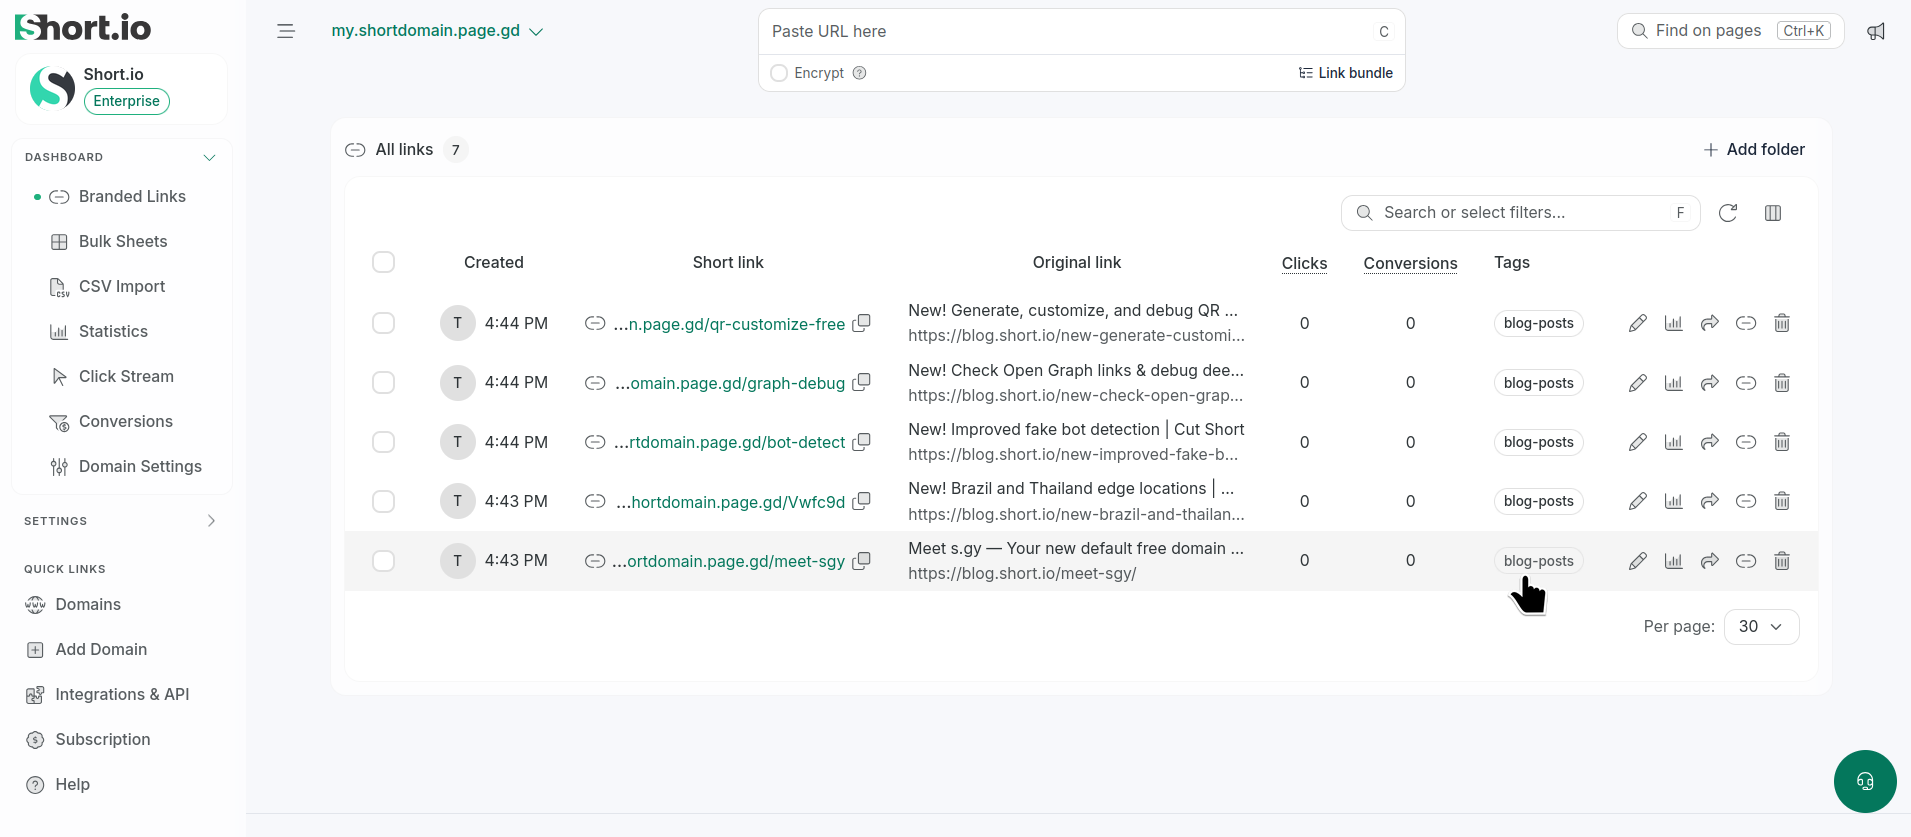Share the bot-detect link via the arrow icon
The height and width of the screenshot is (837, 1911).
point(1710,442)
